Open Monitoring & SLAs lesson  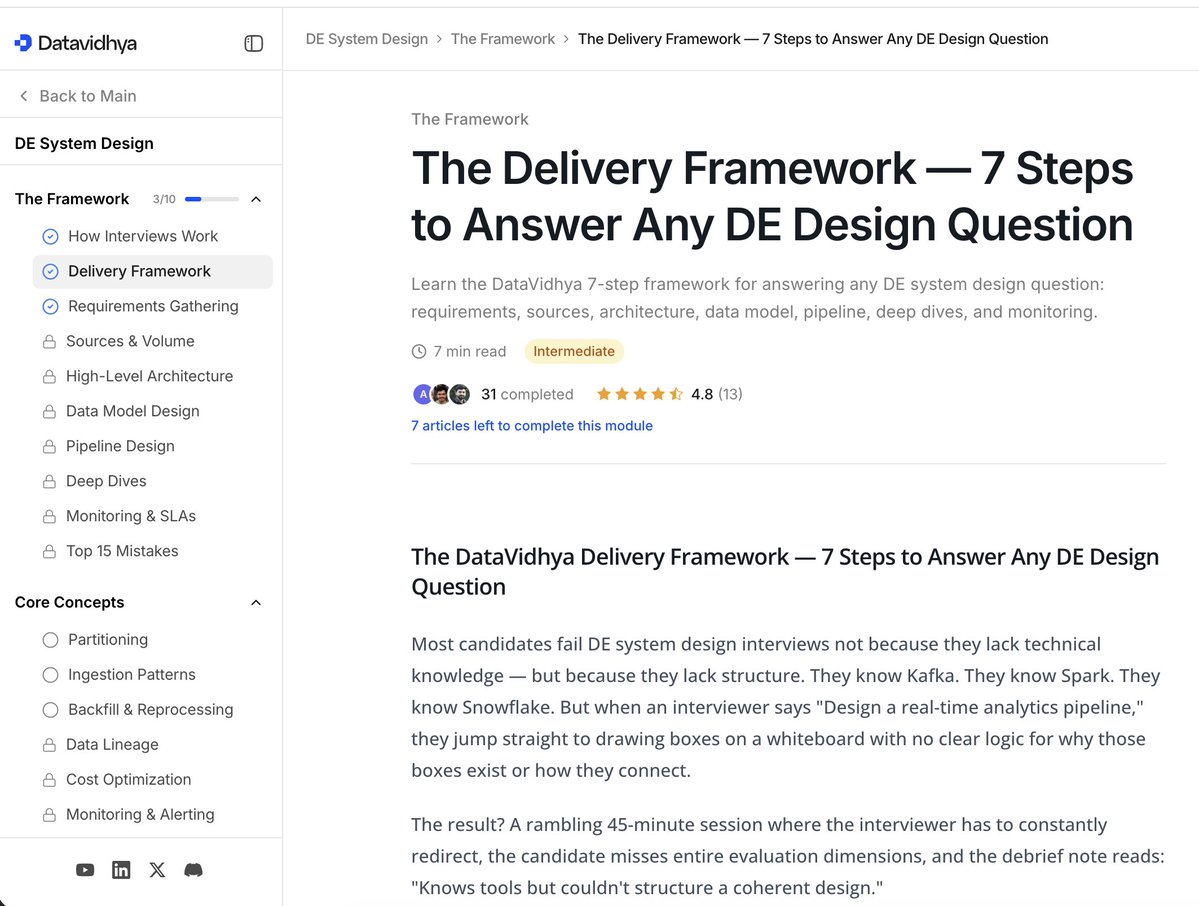(x=131, y=517)
